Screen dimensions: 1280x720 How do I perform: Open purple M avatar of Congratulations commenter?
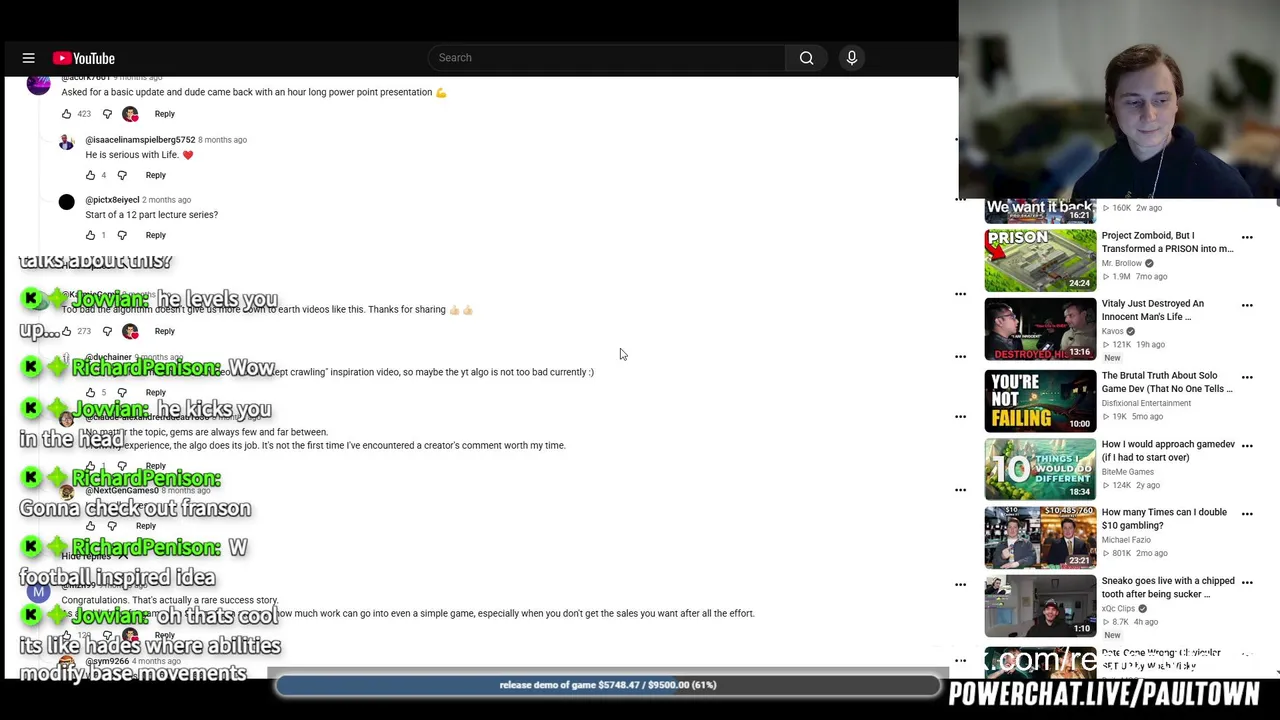38,592
